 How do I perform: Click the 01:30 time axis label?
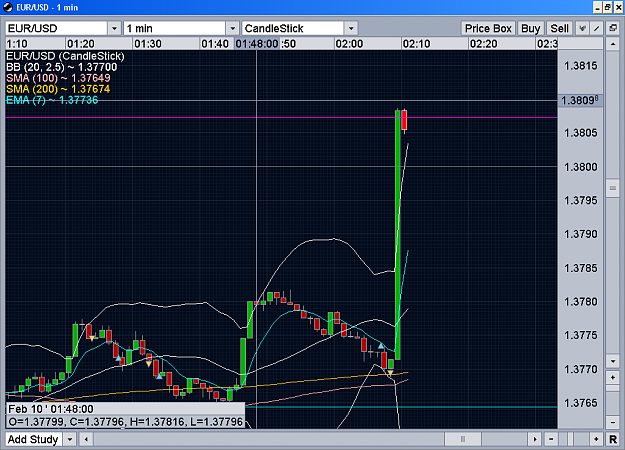(x=148, y=43)
